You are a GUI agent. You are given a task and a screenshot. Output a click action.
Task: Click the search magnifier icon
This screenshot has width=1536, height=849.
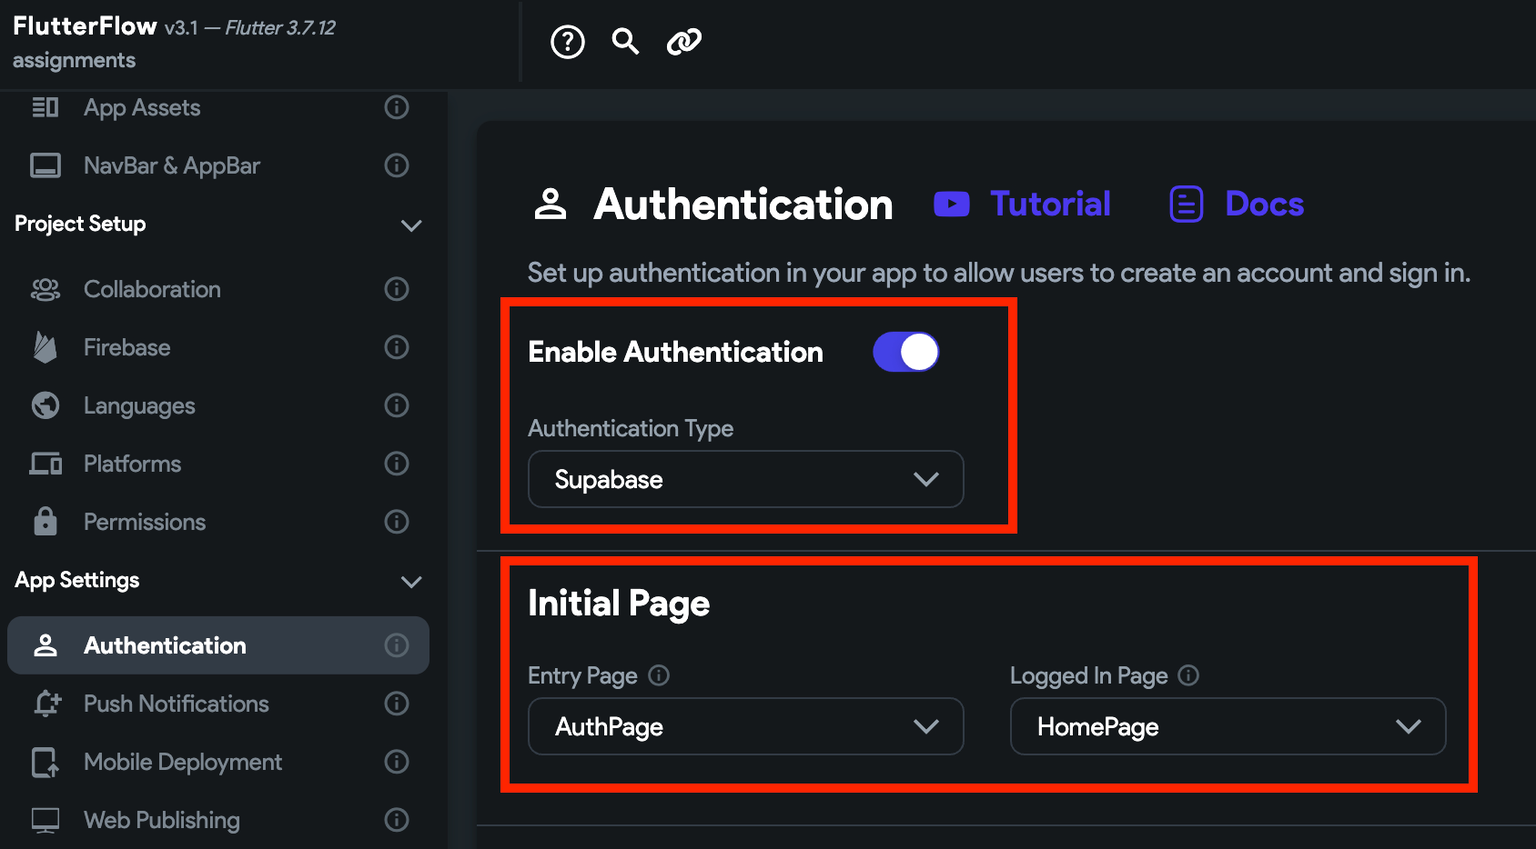(x=625, y=41)
